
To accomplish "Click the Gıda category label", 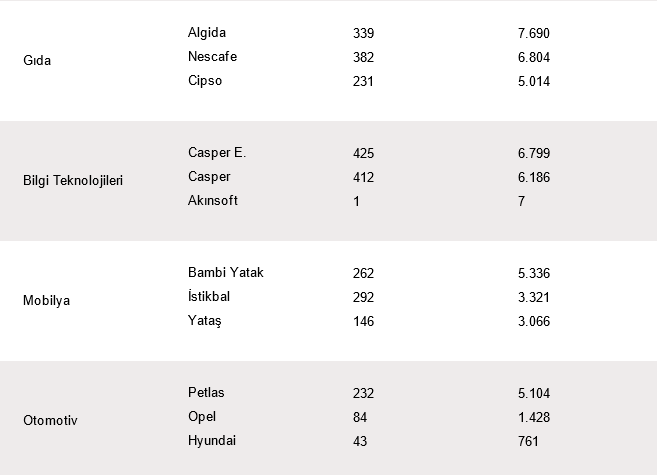I will pyautogui.click(x=37, y=61).
